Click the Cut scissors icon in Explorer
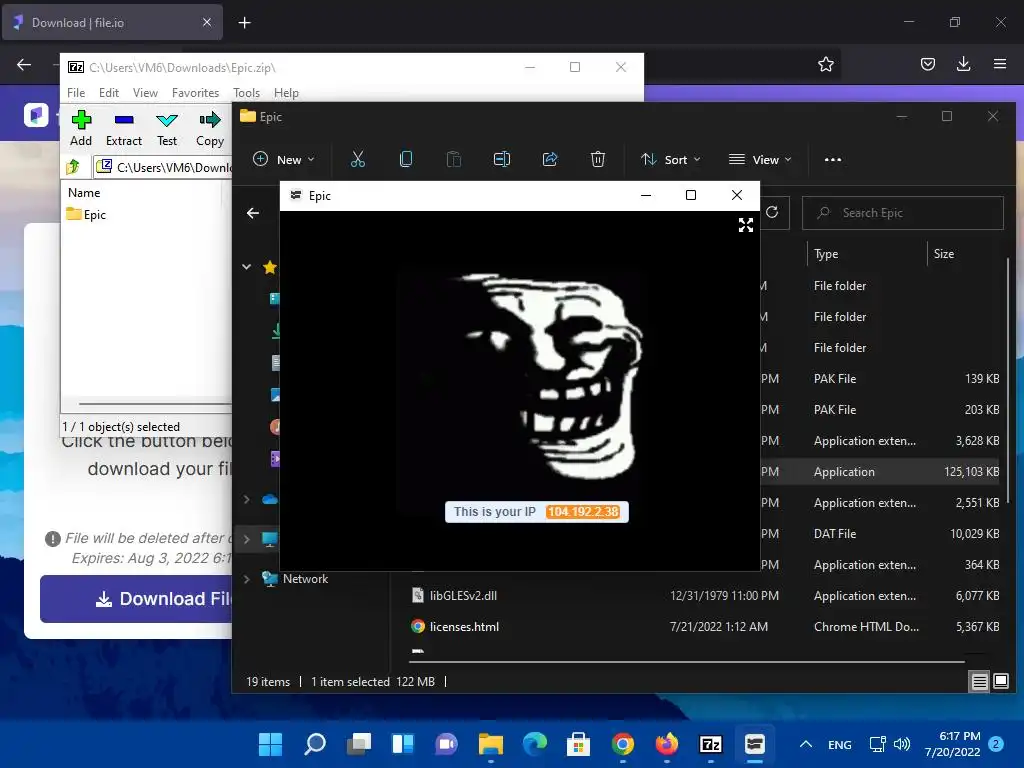This screenshot has height=768, width=1024. pyautogui.click(x=358, y=159)
